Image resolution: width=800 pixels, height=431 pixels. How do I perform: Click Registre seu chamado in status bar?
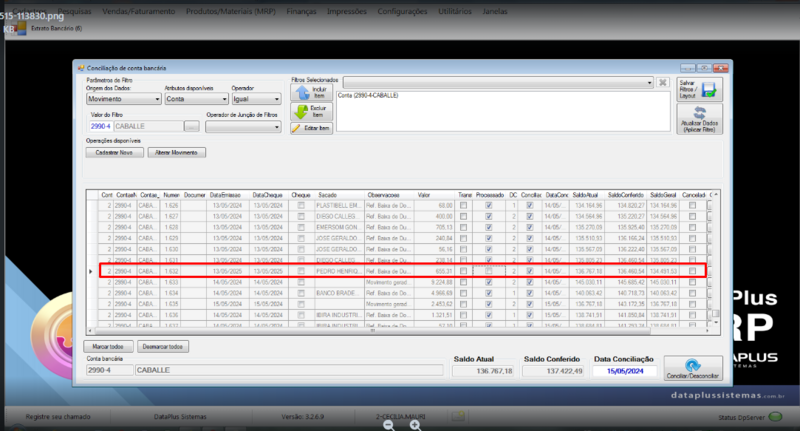click(x=58, y=417)
